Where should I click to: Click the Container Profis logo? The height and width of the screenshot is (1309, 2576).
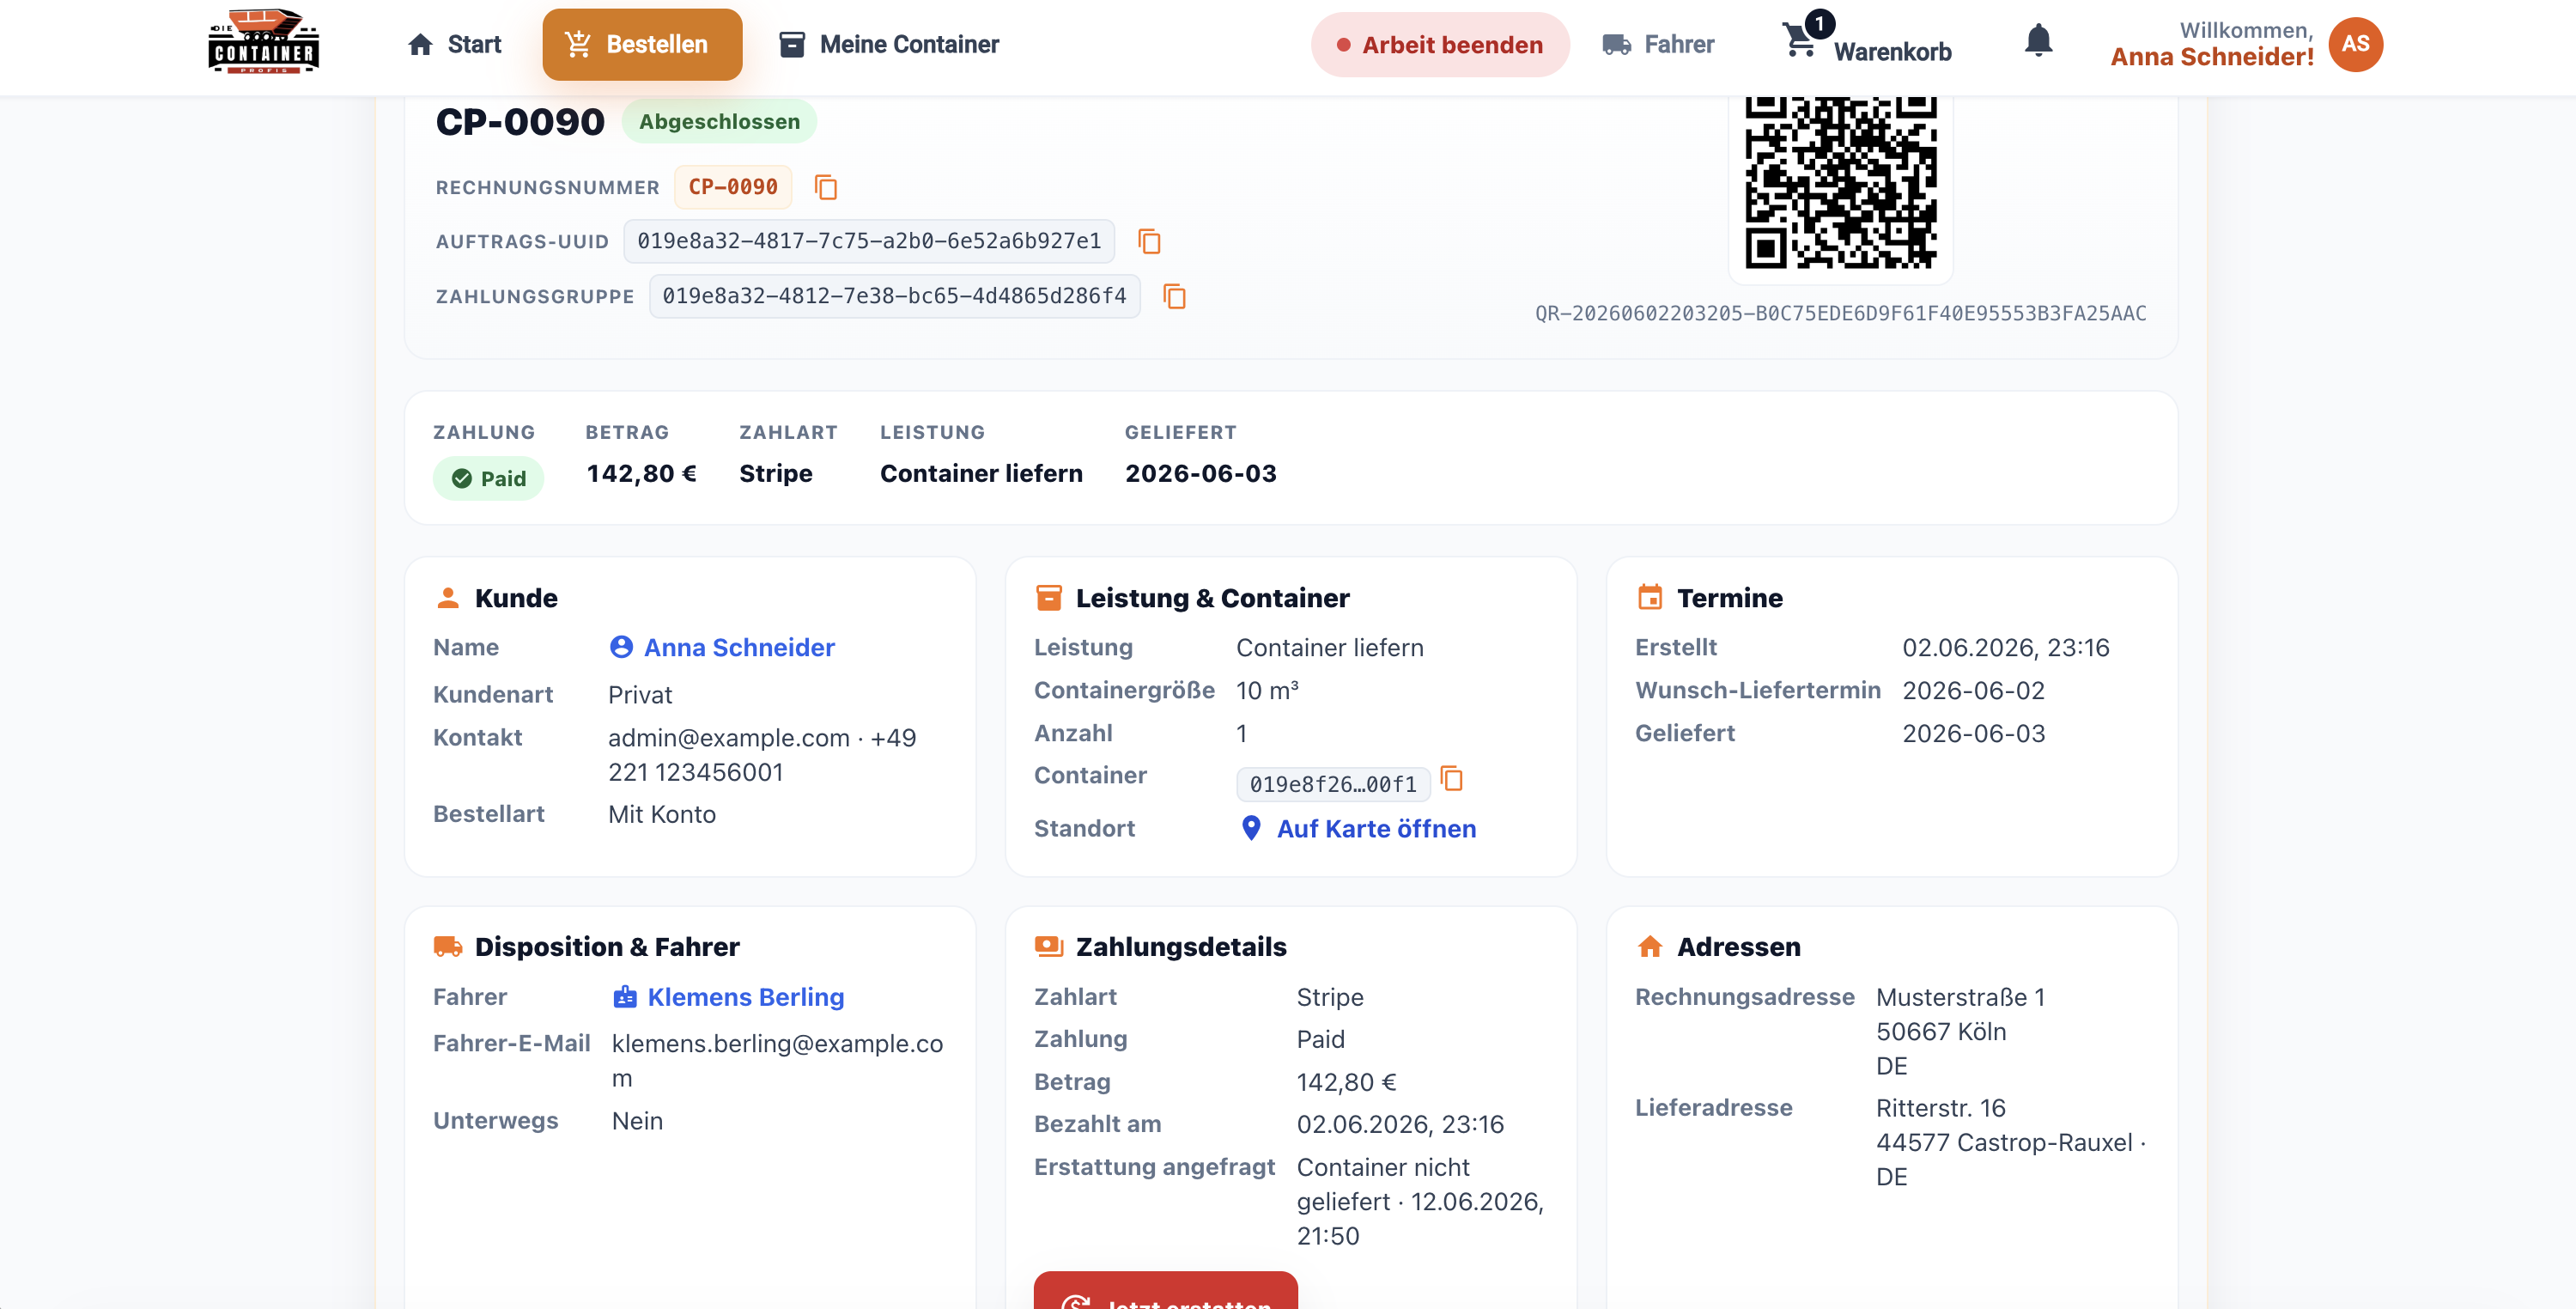(263, 42)
